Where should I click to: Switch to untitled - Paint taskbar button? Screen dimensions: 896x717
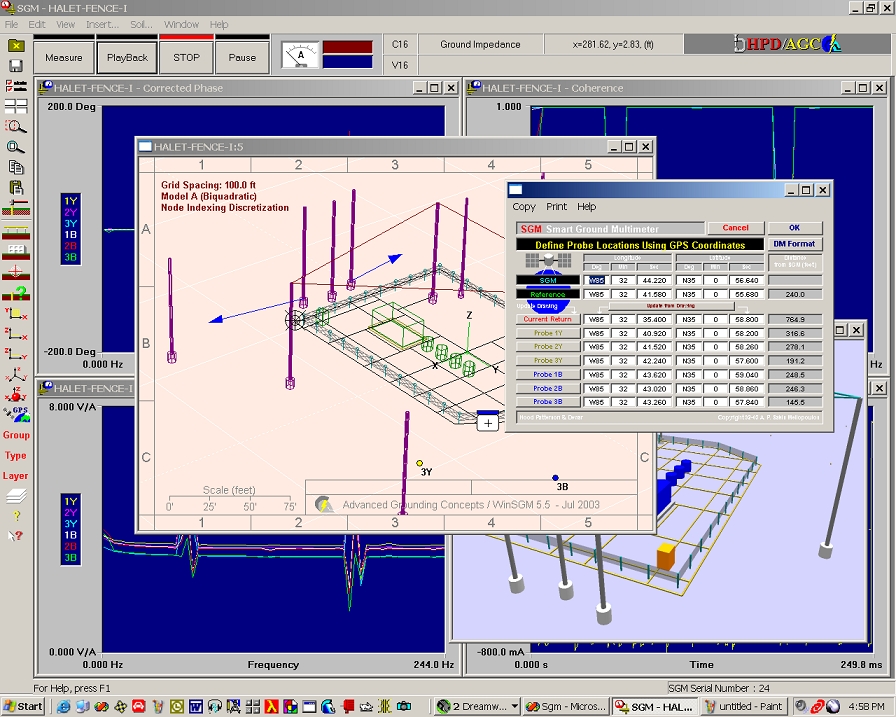point(744,707)
